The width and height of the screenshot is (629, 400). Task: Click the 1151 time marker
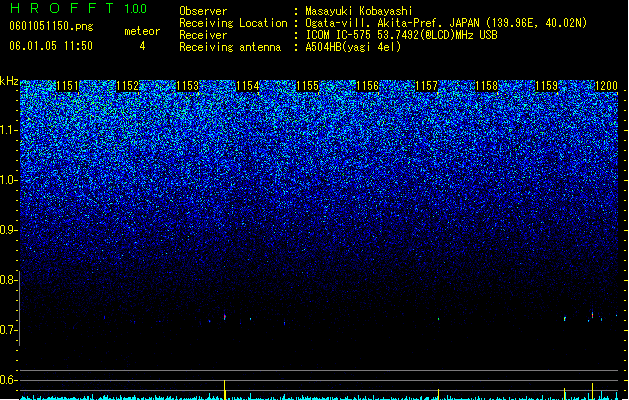(x=67, y=86)
